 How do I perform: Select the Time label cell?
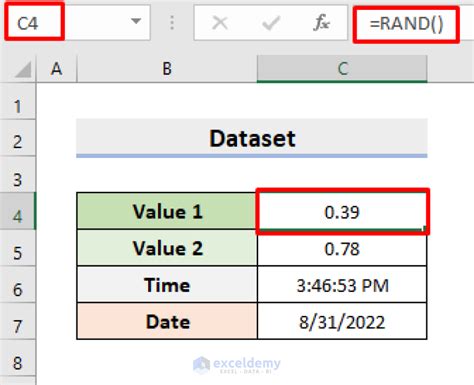click(167, 285)
